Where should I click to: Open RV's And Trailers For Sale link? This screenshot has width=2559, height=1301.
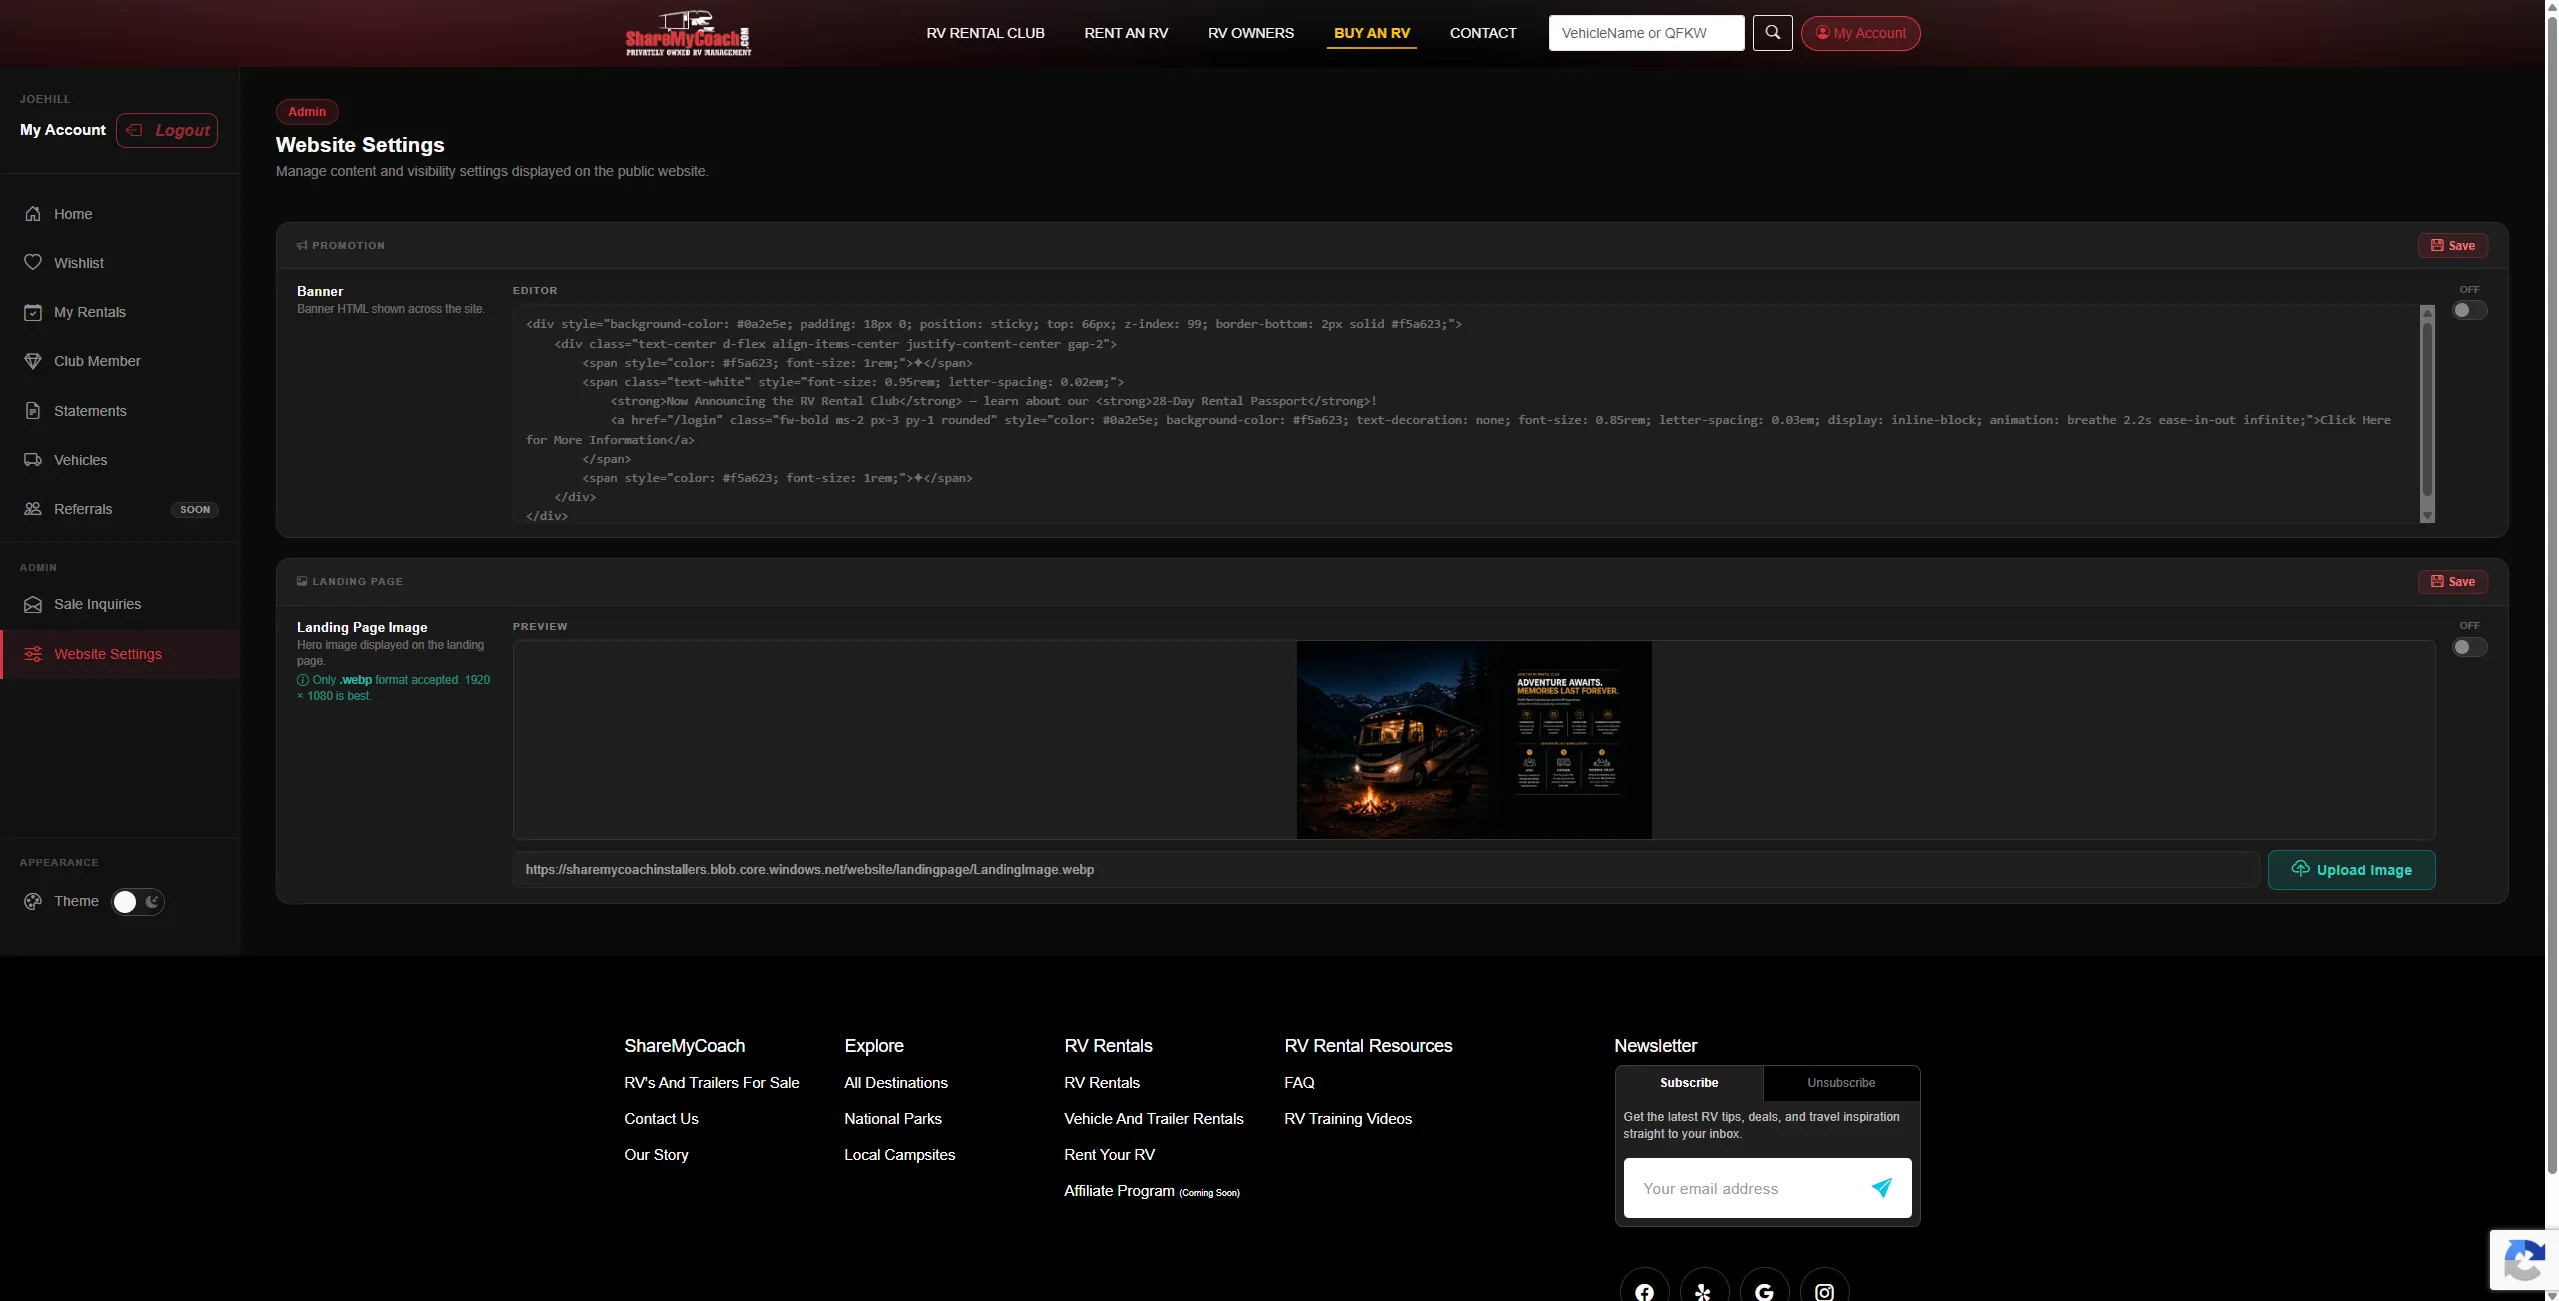pos(711,1083)
